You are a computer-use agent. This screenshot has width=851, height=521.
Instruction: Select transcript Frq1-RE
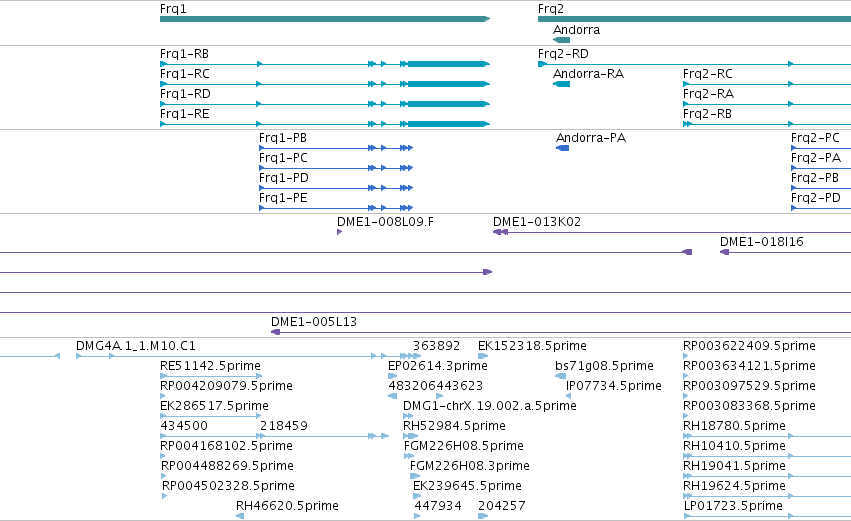pos(185,114)
